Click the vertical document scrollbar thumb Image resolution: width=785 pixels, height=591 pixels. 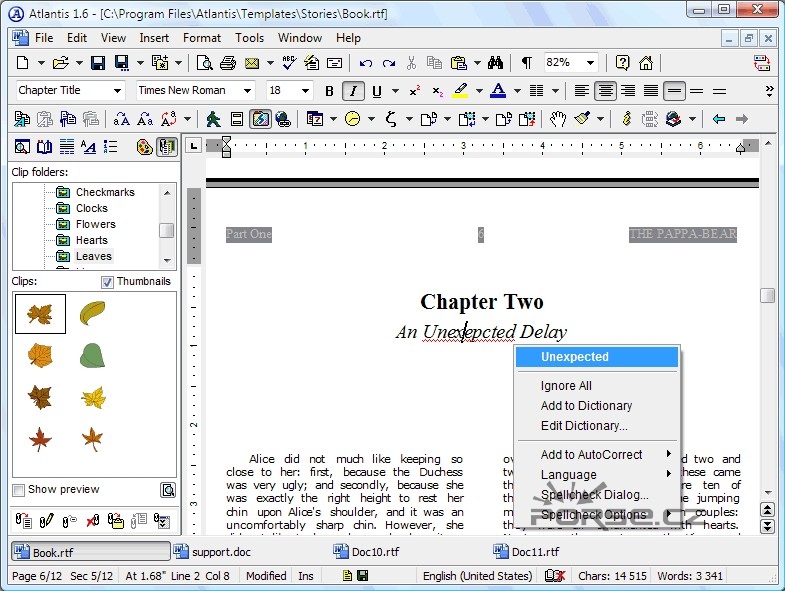pos(767,296)
